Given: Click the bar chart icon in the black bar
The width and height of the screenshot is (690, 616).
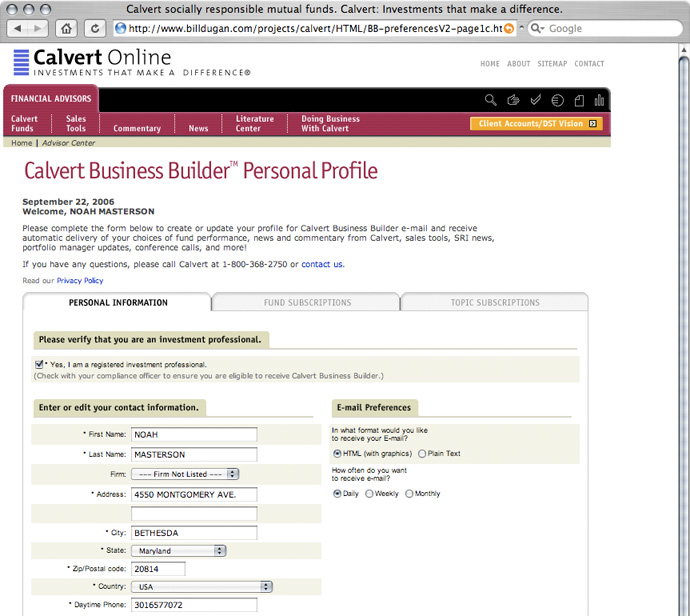Looking at the screenshot, I should coord(599,100).
